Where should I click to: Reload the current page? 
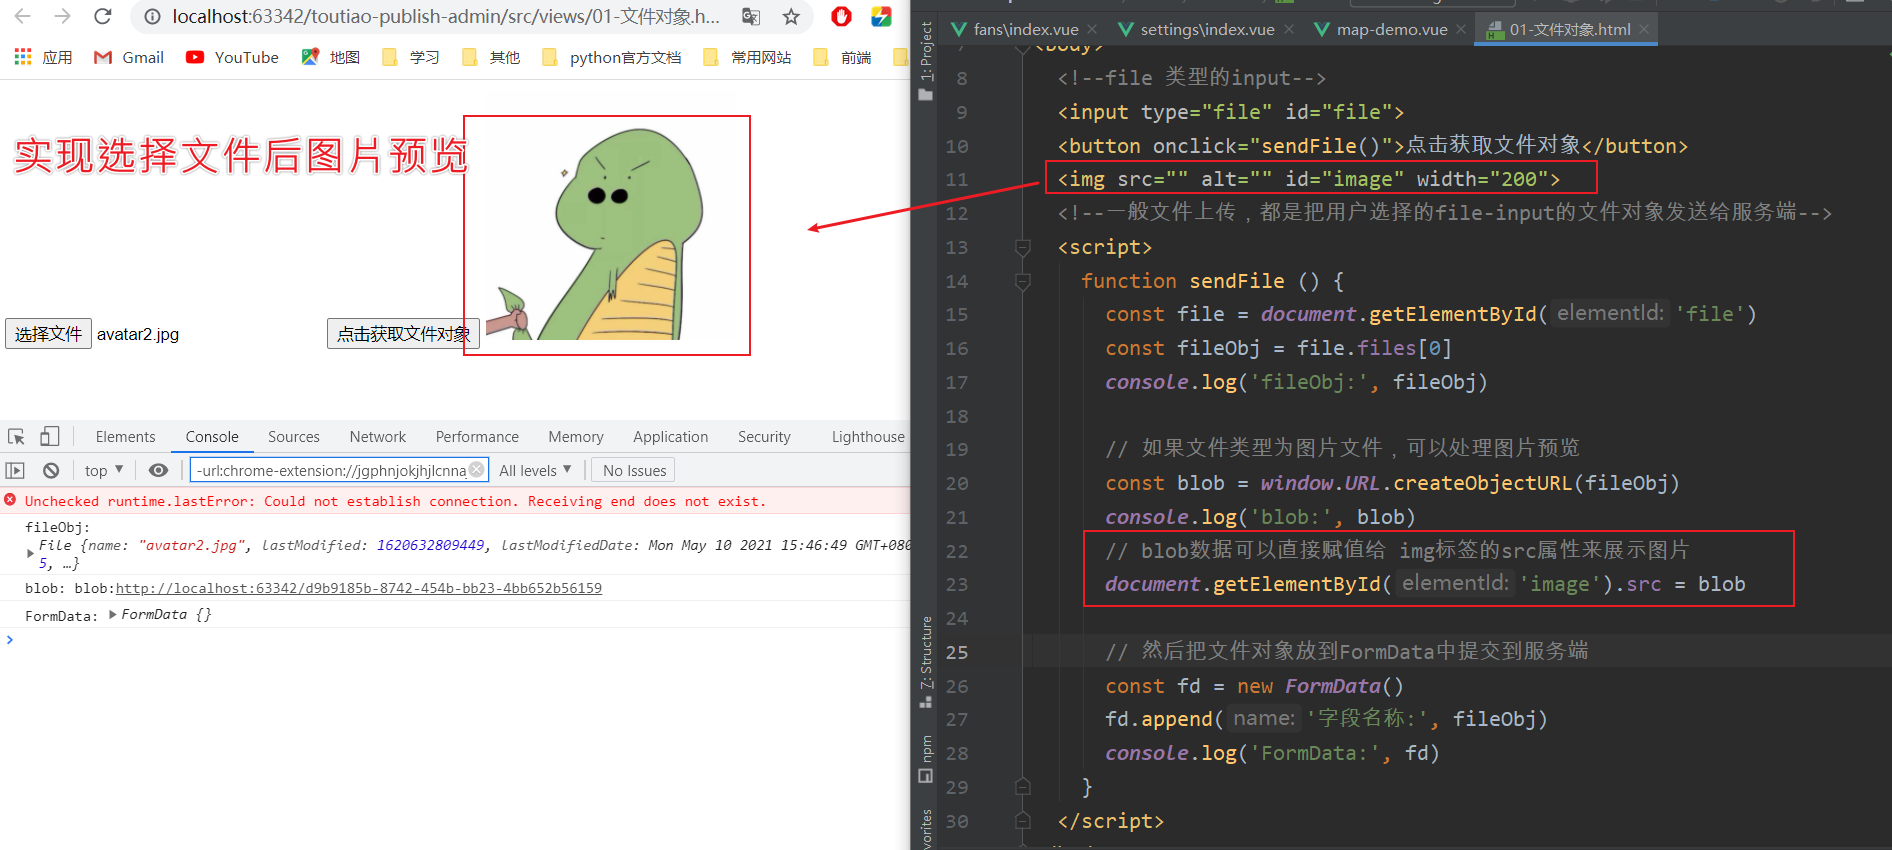point(102,16)
